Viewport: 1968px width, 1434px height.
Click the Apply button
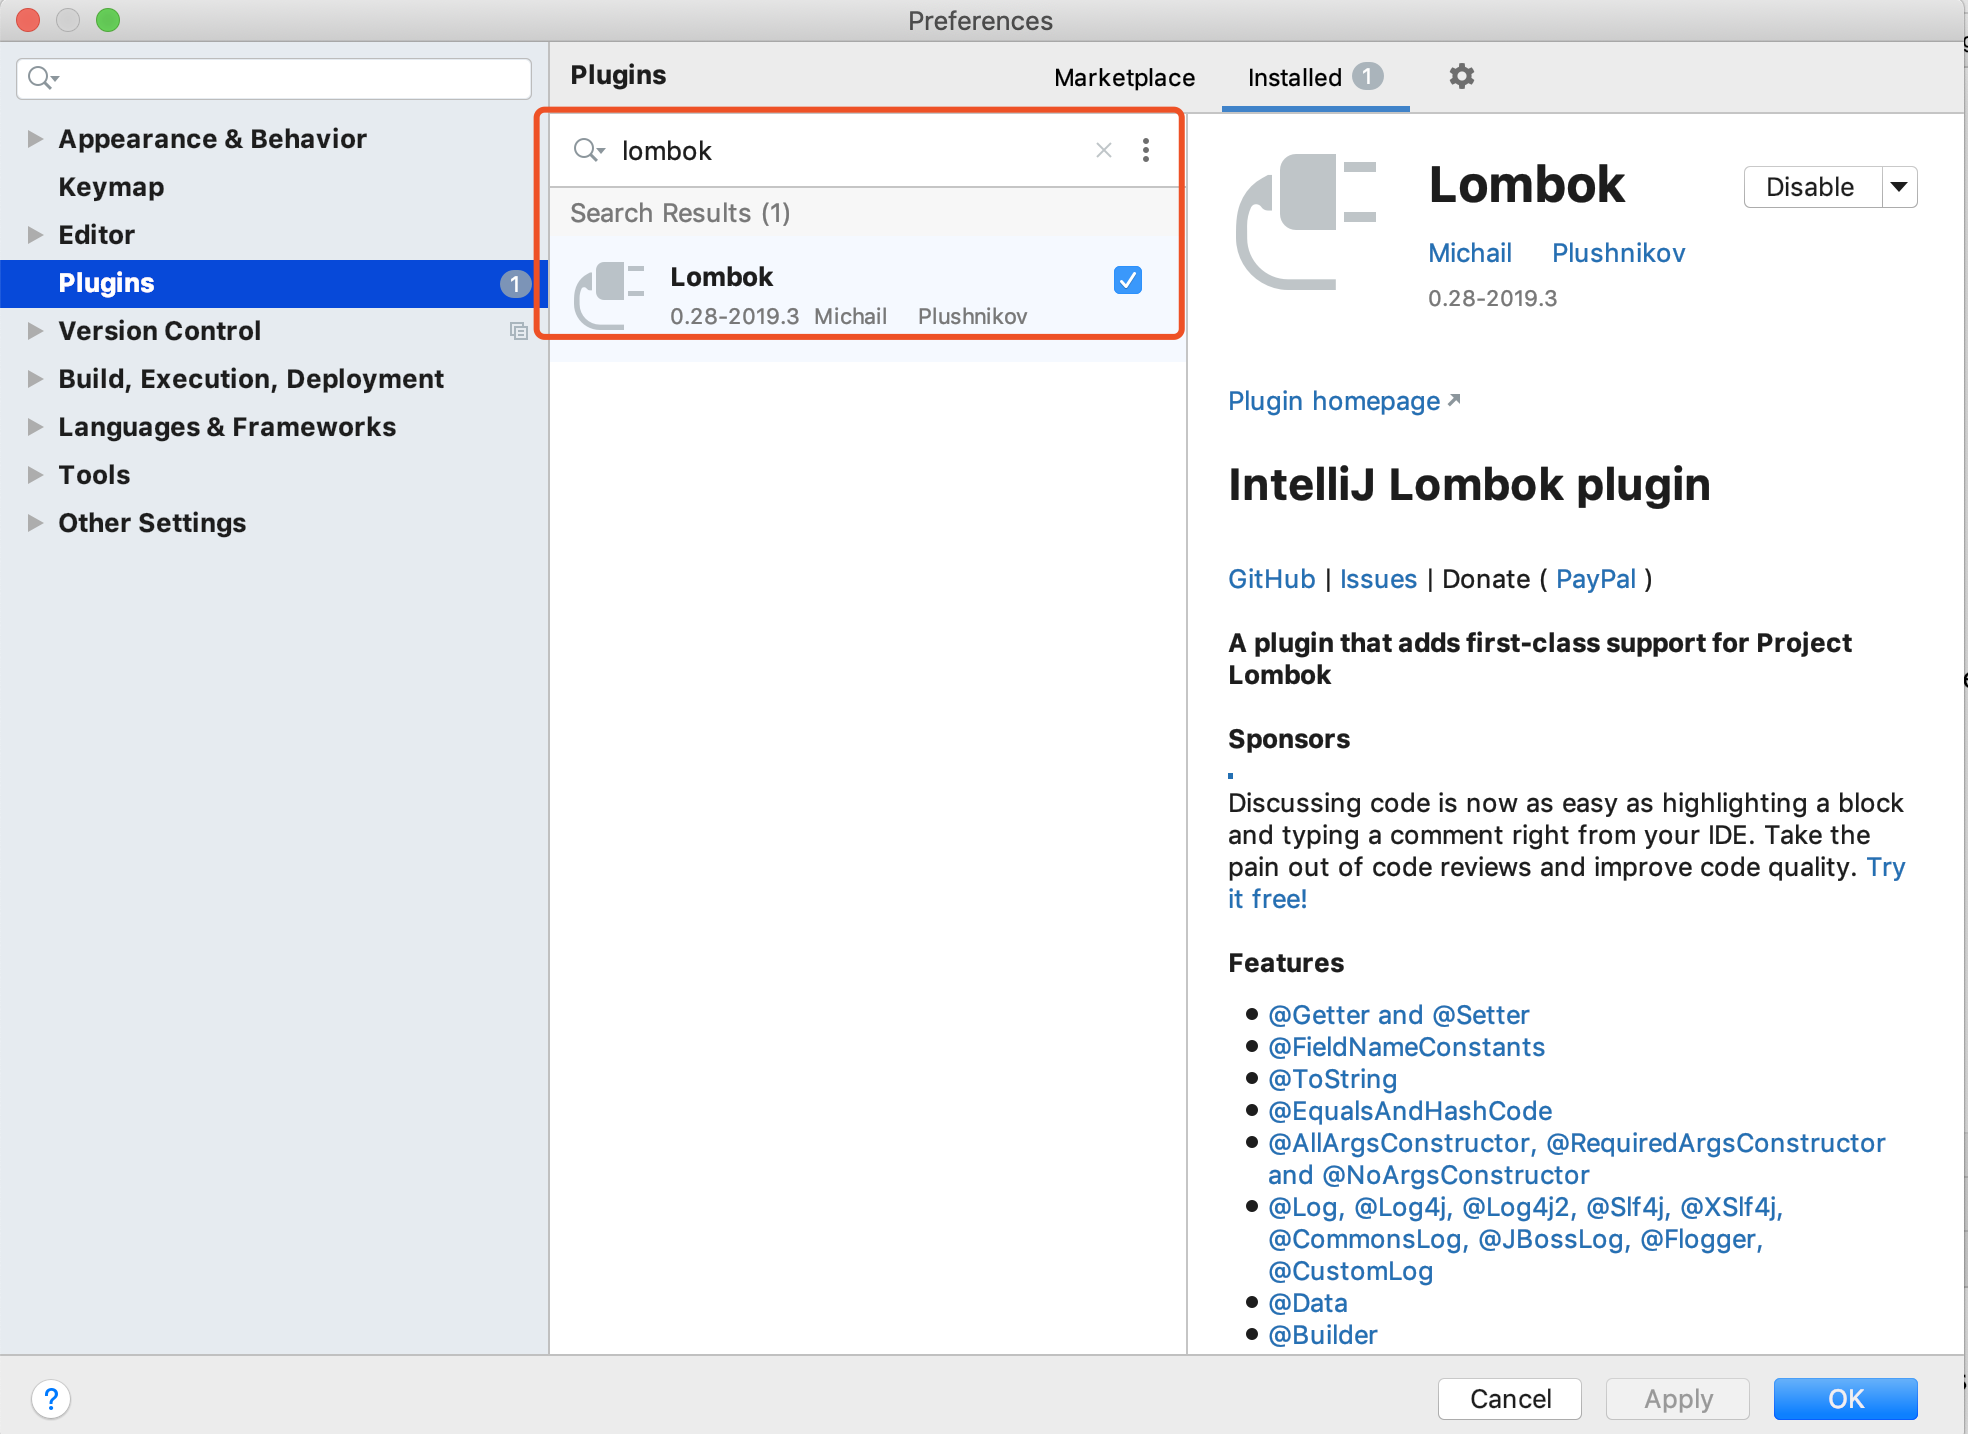pyautogui.click(x=1678, y=1398)
